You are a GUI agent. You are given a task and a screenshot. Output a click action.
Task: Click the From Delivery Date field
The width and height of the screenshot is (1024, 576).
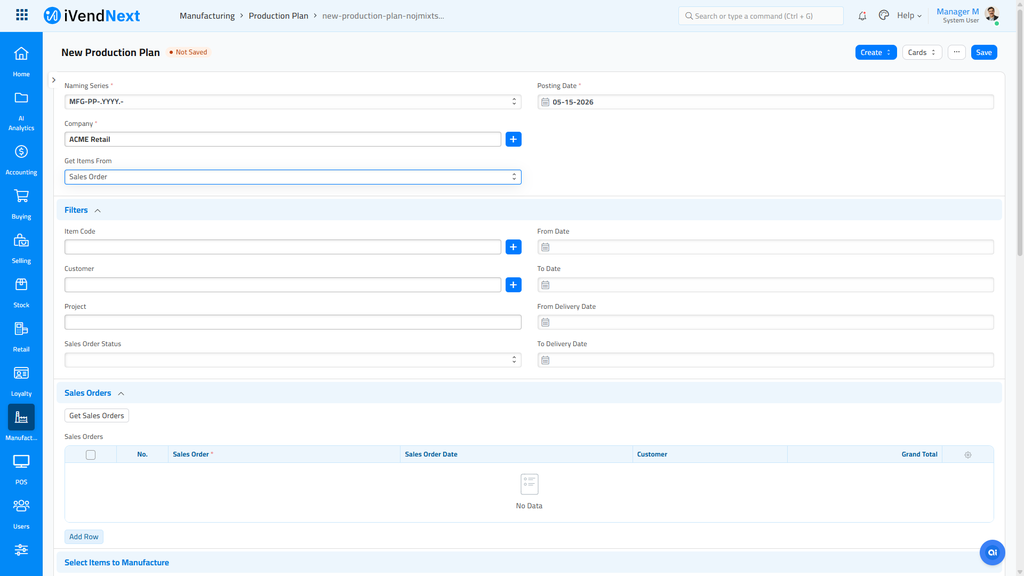(765, 322)
